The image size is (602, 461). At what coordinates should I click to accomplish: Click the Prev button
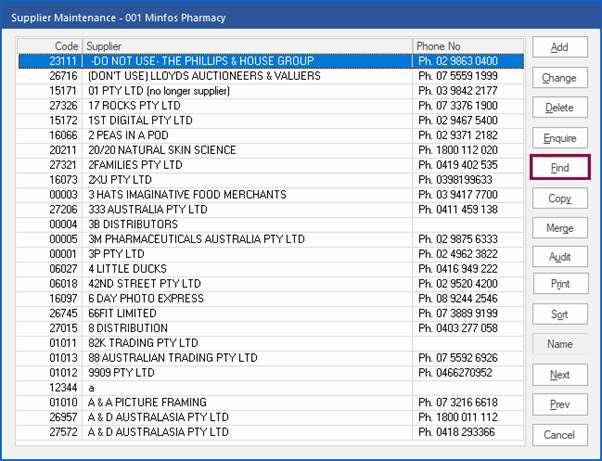click(x=560, y=404)
